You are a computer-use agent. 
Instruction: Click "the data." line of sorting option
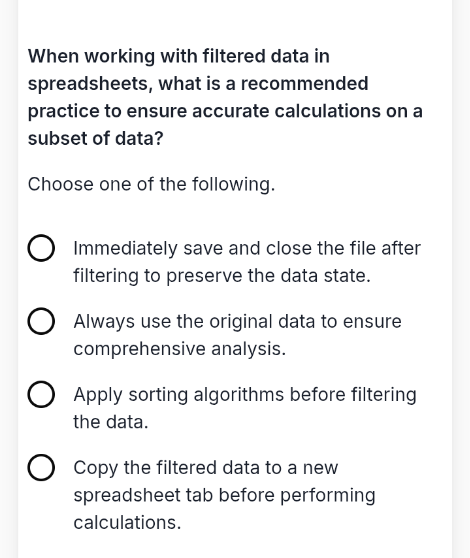click(x=111, y=422)
